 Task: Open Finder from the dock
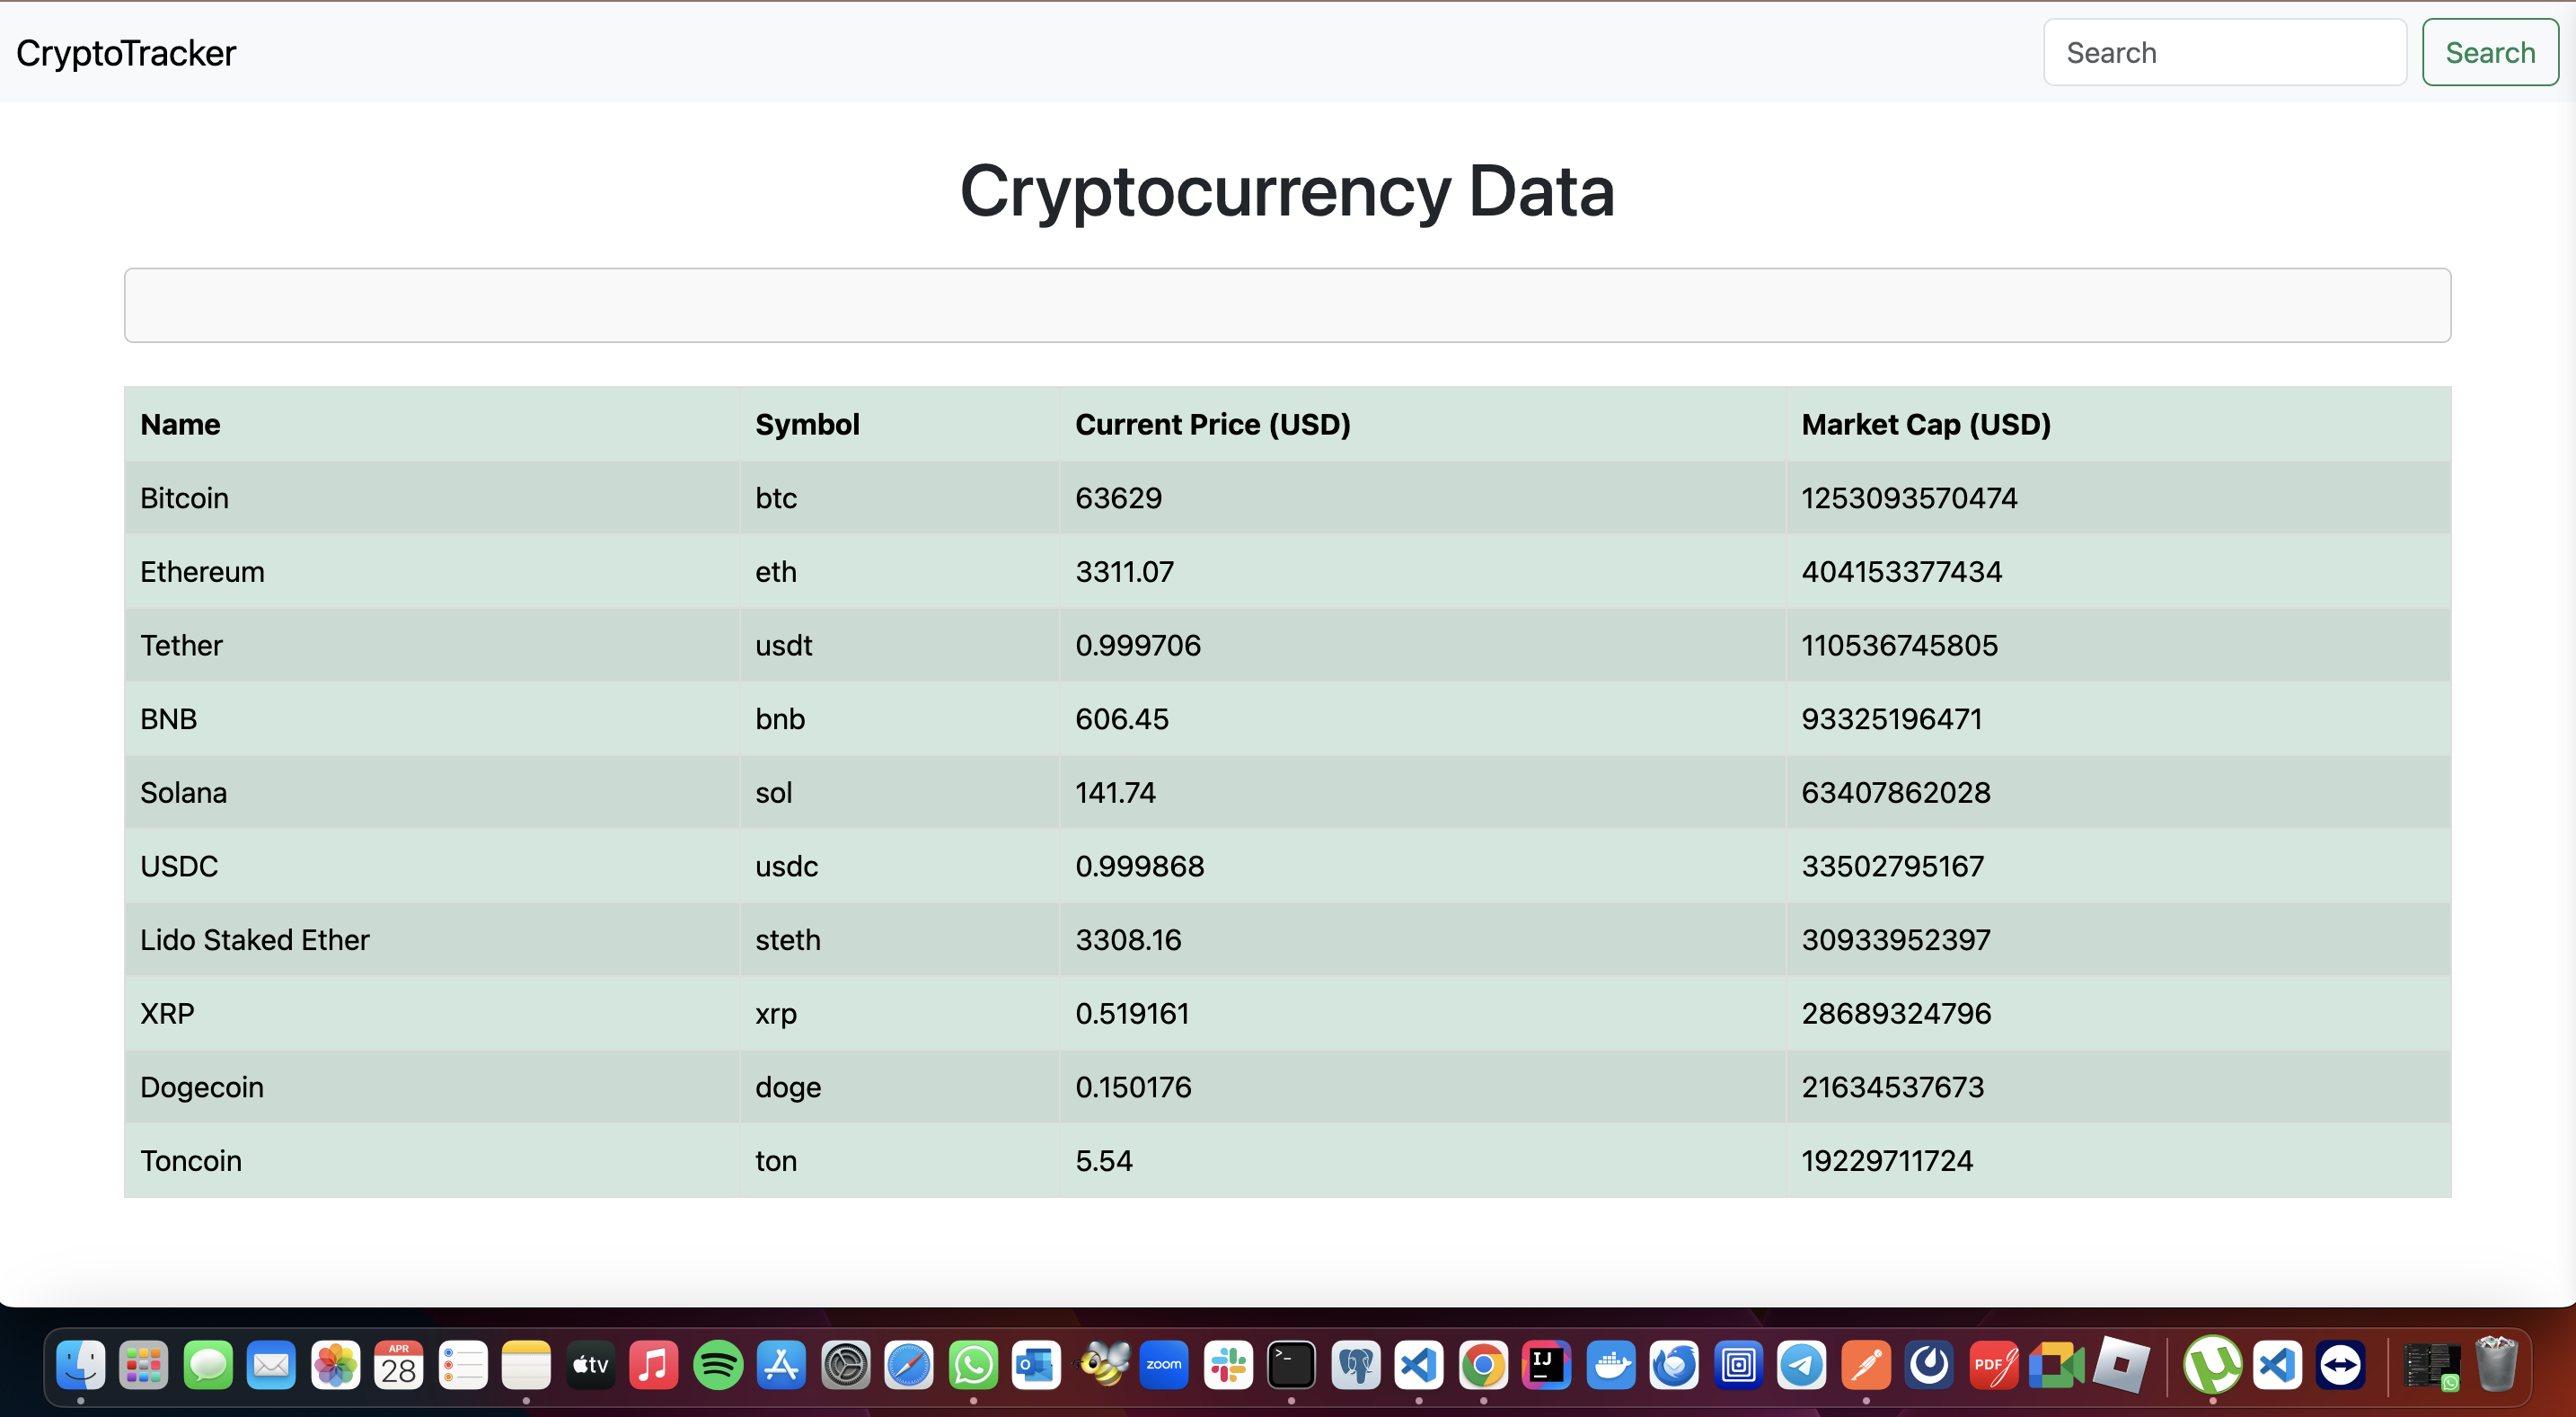(x=80, y=1365)
